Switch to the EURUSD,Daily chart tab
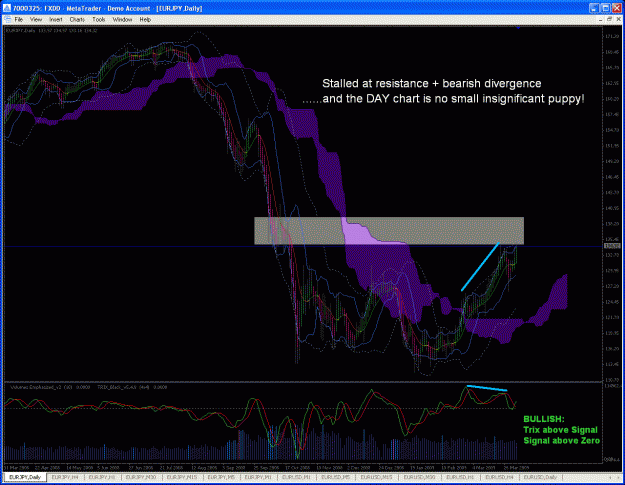 coord(540,477)
